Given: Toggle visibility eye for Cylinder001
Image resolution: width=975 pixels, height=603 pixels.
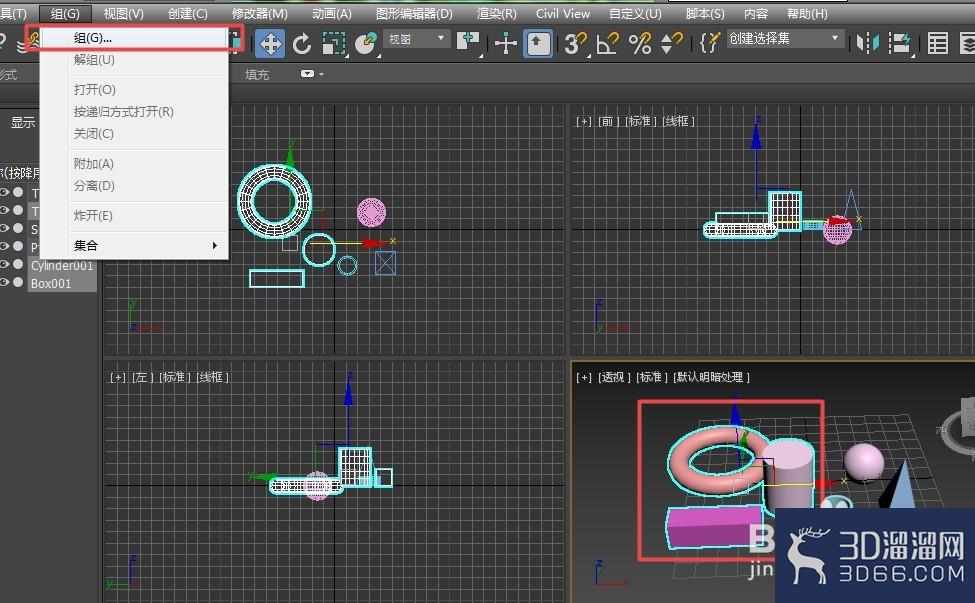Looking at the screenshot, I should pos(4,264).
